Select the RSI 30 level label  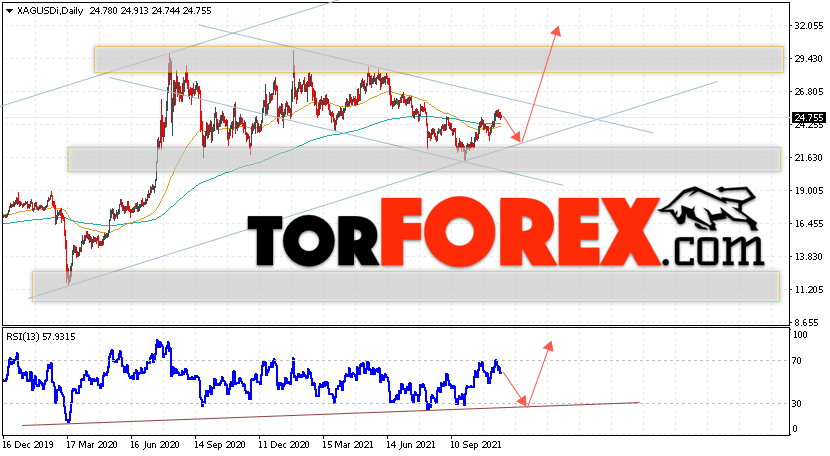tap(797, 404)
